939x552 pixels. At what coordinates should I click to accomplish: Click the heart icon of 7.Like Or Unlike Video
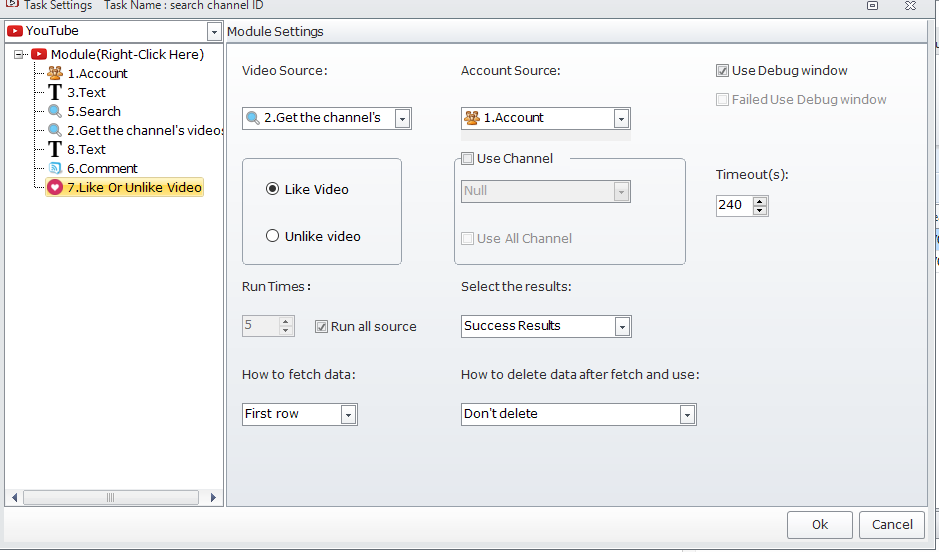coord(55,187)
